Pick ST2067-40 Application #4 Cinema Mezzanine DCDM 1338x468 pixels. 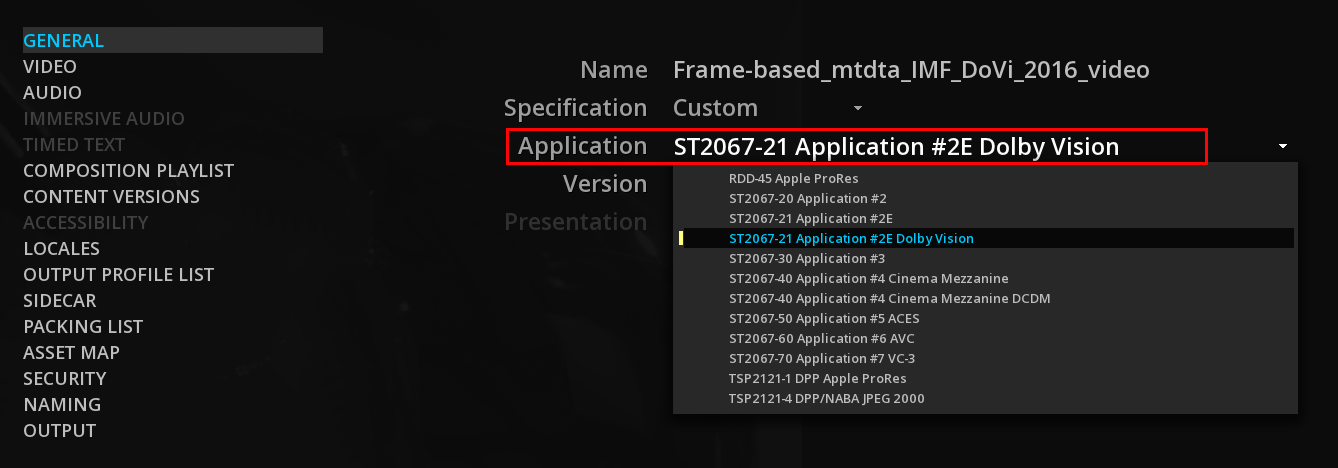(x=889, y=299)
